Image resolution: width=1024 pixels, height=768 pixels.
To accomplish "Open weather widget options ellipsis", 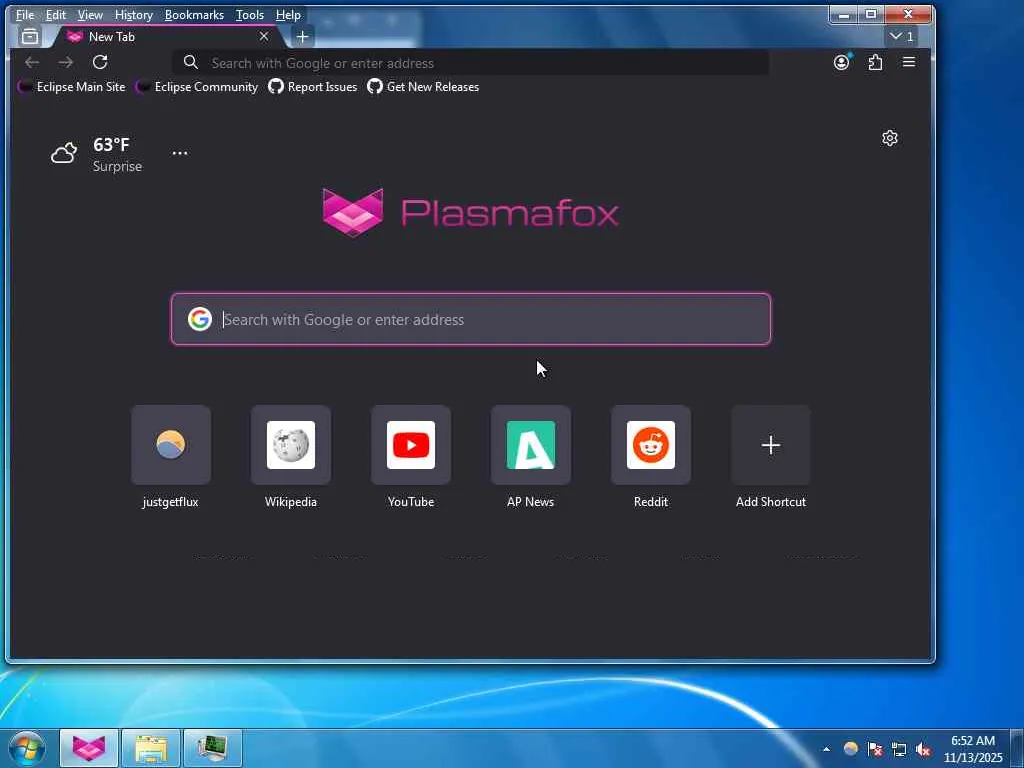I will tap(180, 153).
